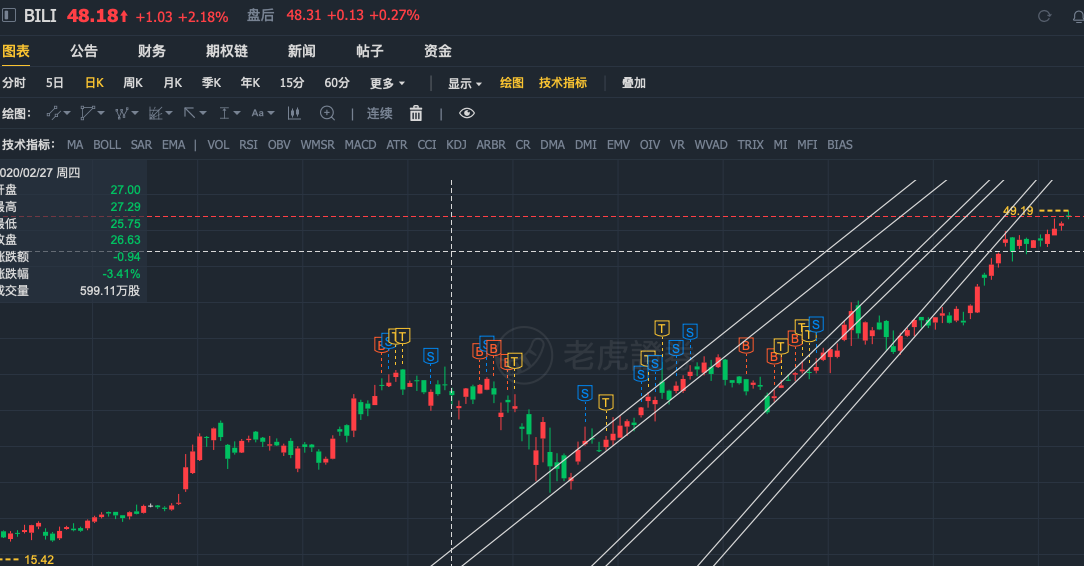Enable the WVAD indicator
Image resolution: width=1084 pixels, height=566 pixels.
(x=711, y=145)
